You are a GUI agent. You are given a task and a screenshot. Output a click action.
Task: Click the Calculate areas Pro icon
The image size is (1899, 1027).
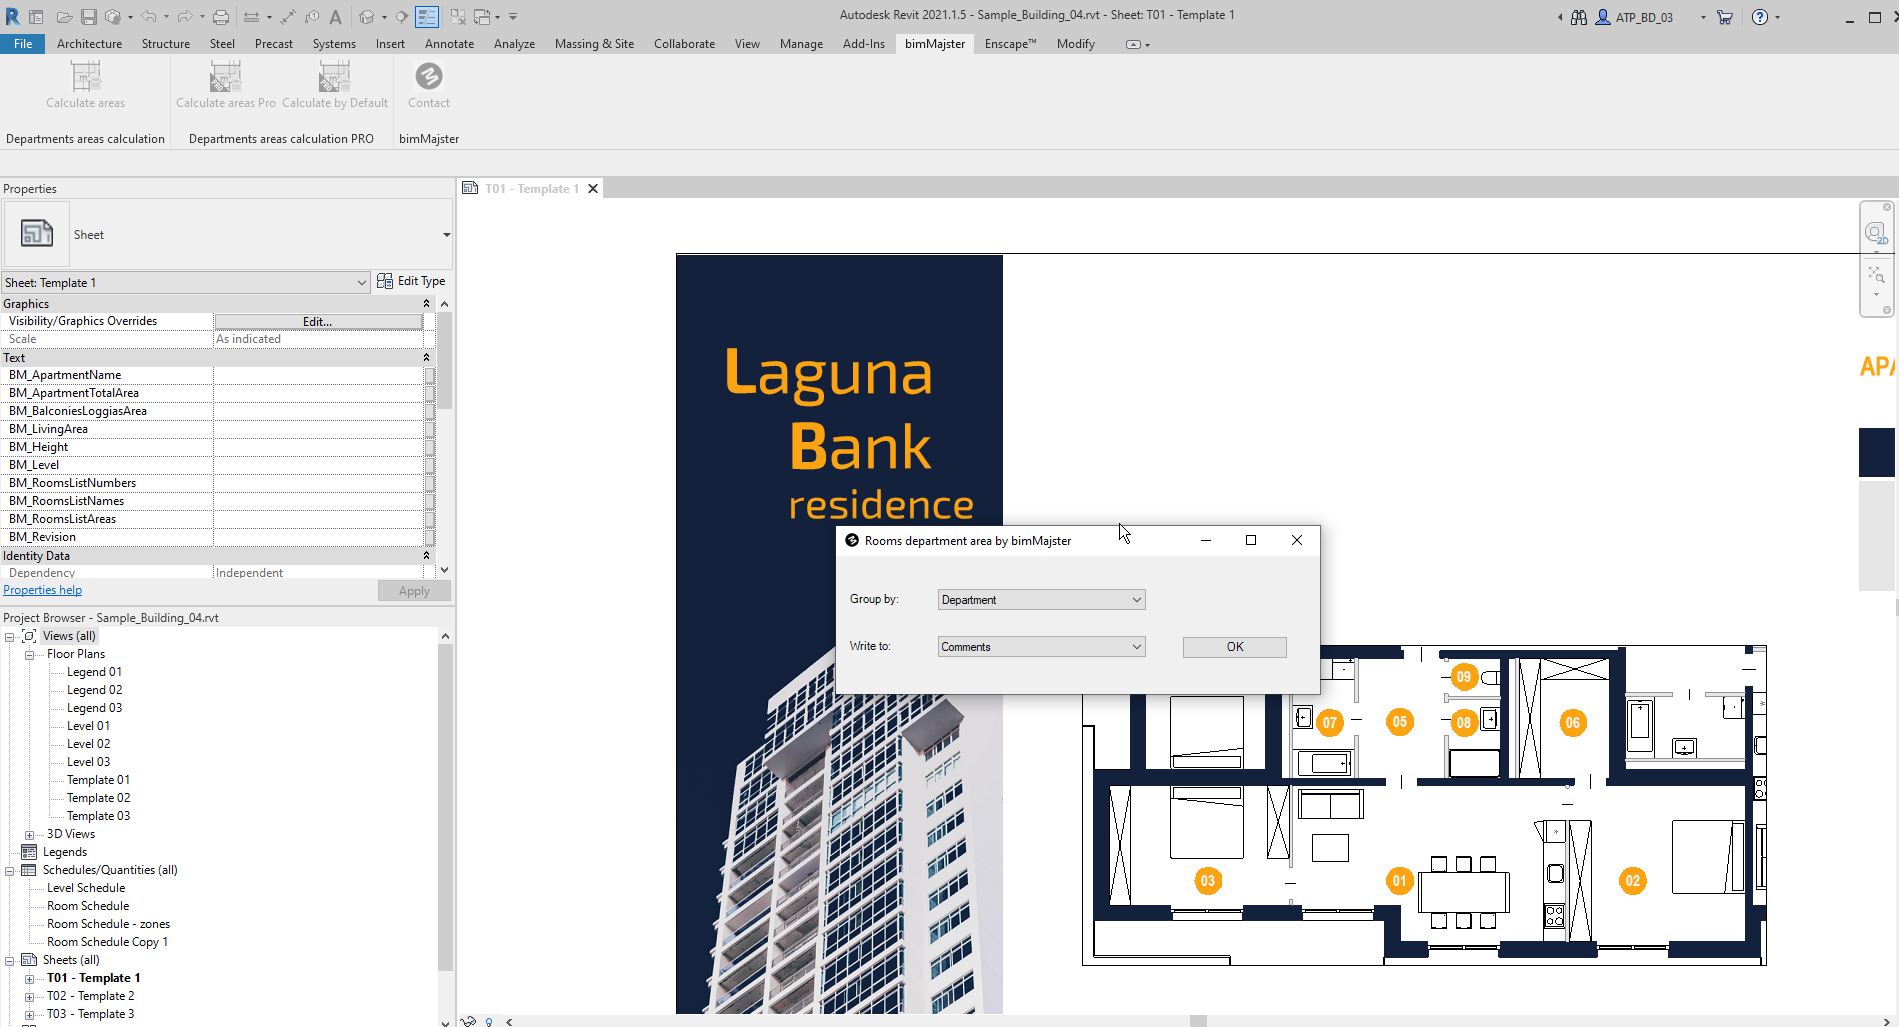tap(225, 77)
